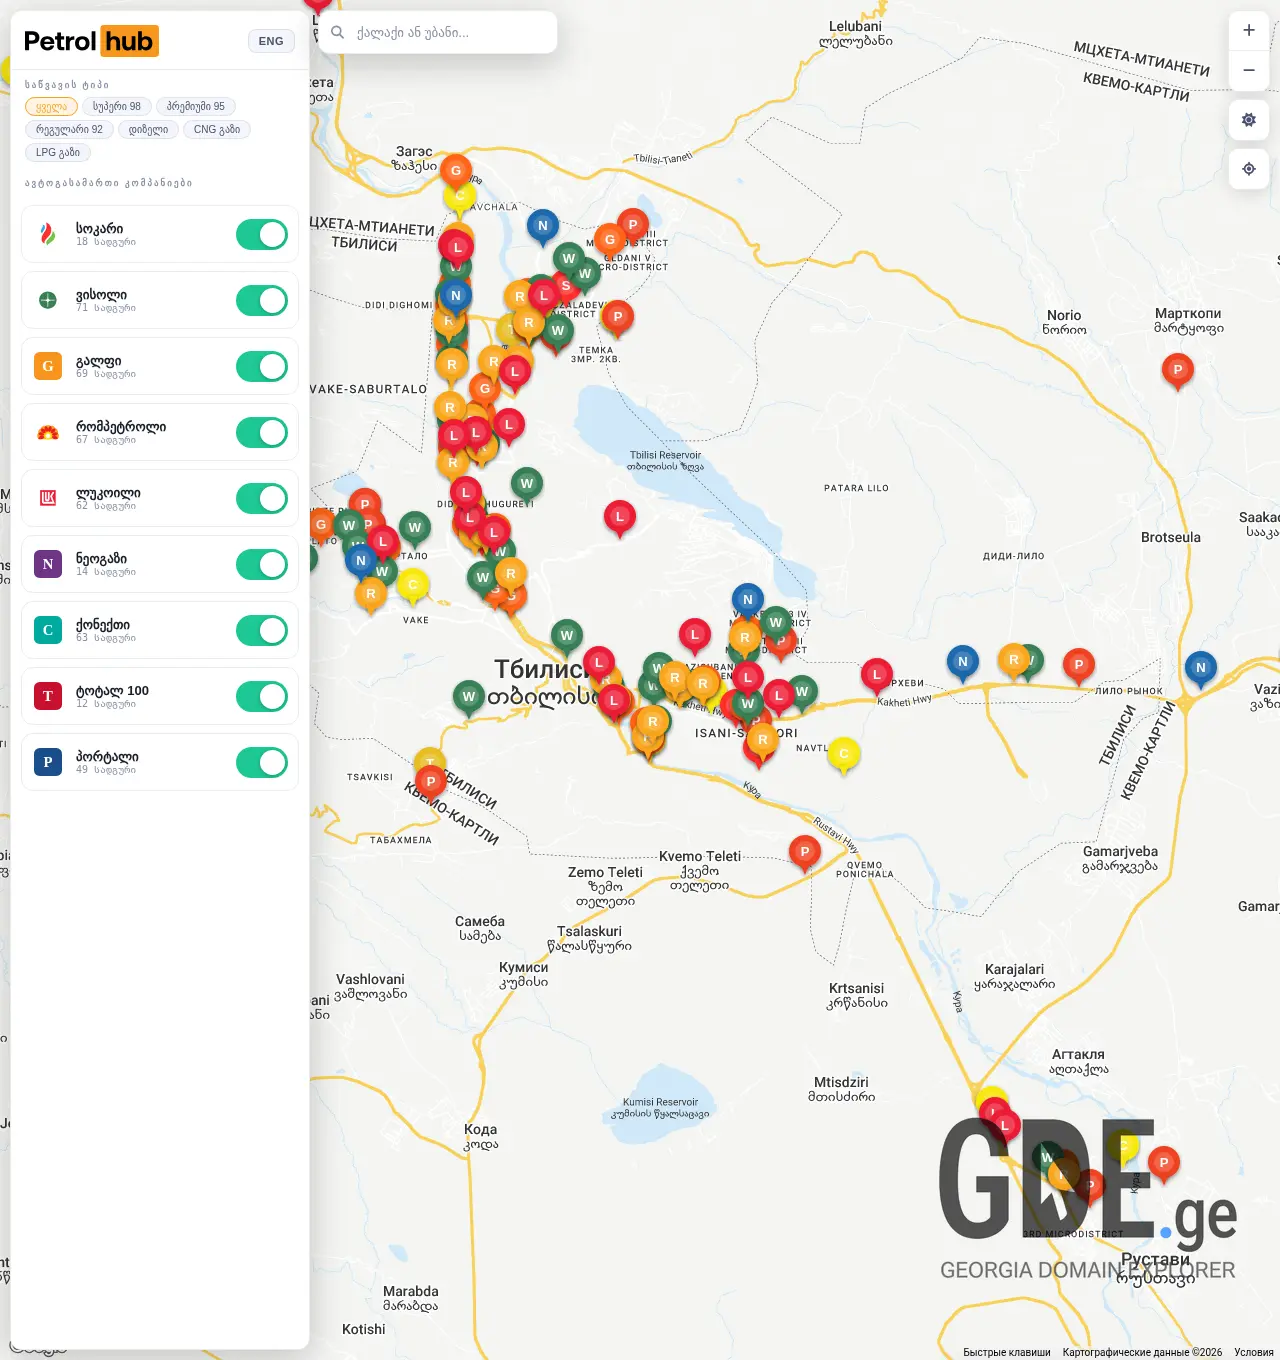Viewport: 1280px width, 1360px height.
Task: Click the სოკარი flame logo icon
Action: tap(48, 235)
